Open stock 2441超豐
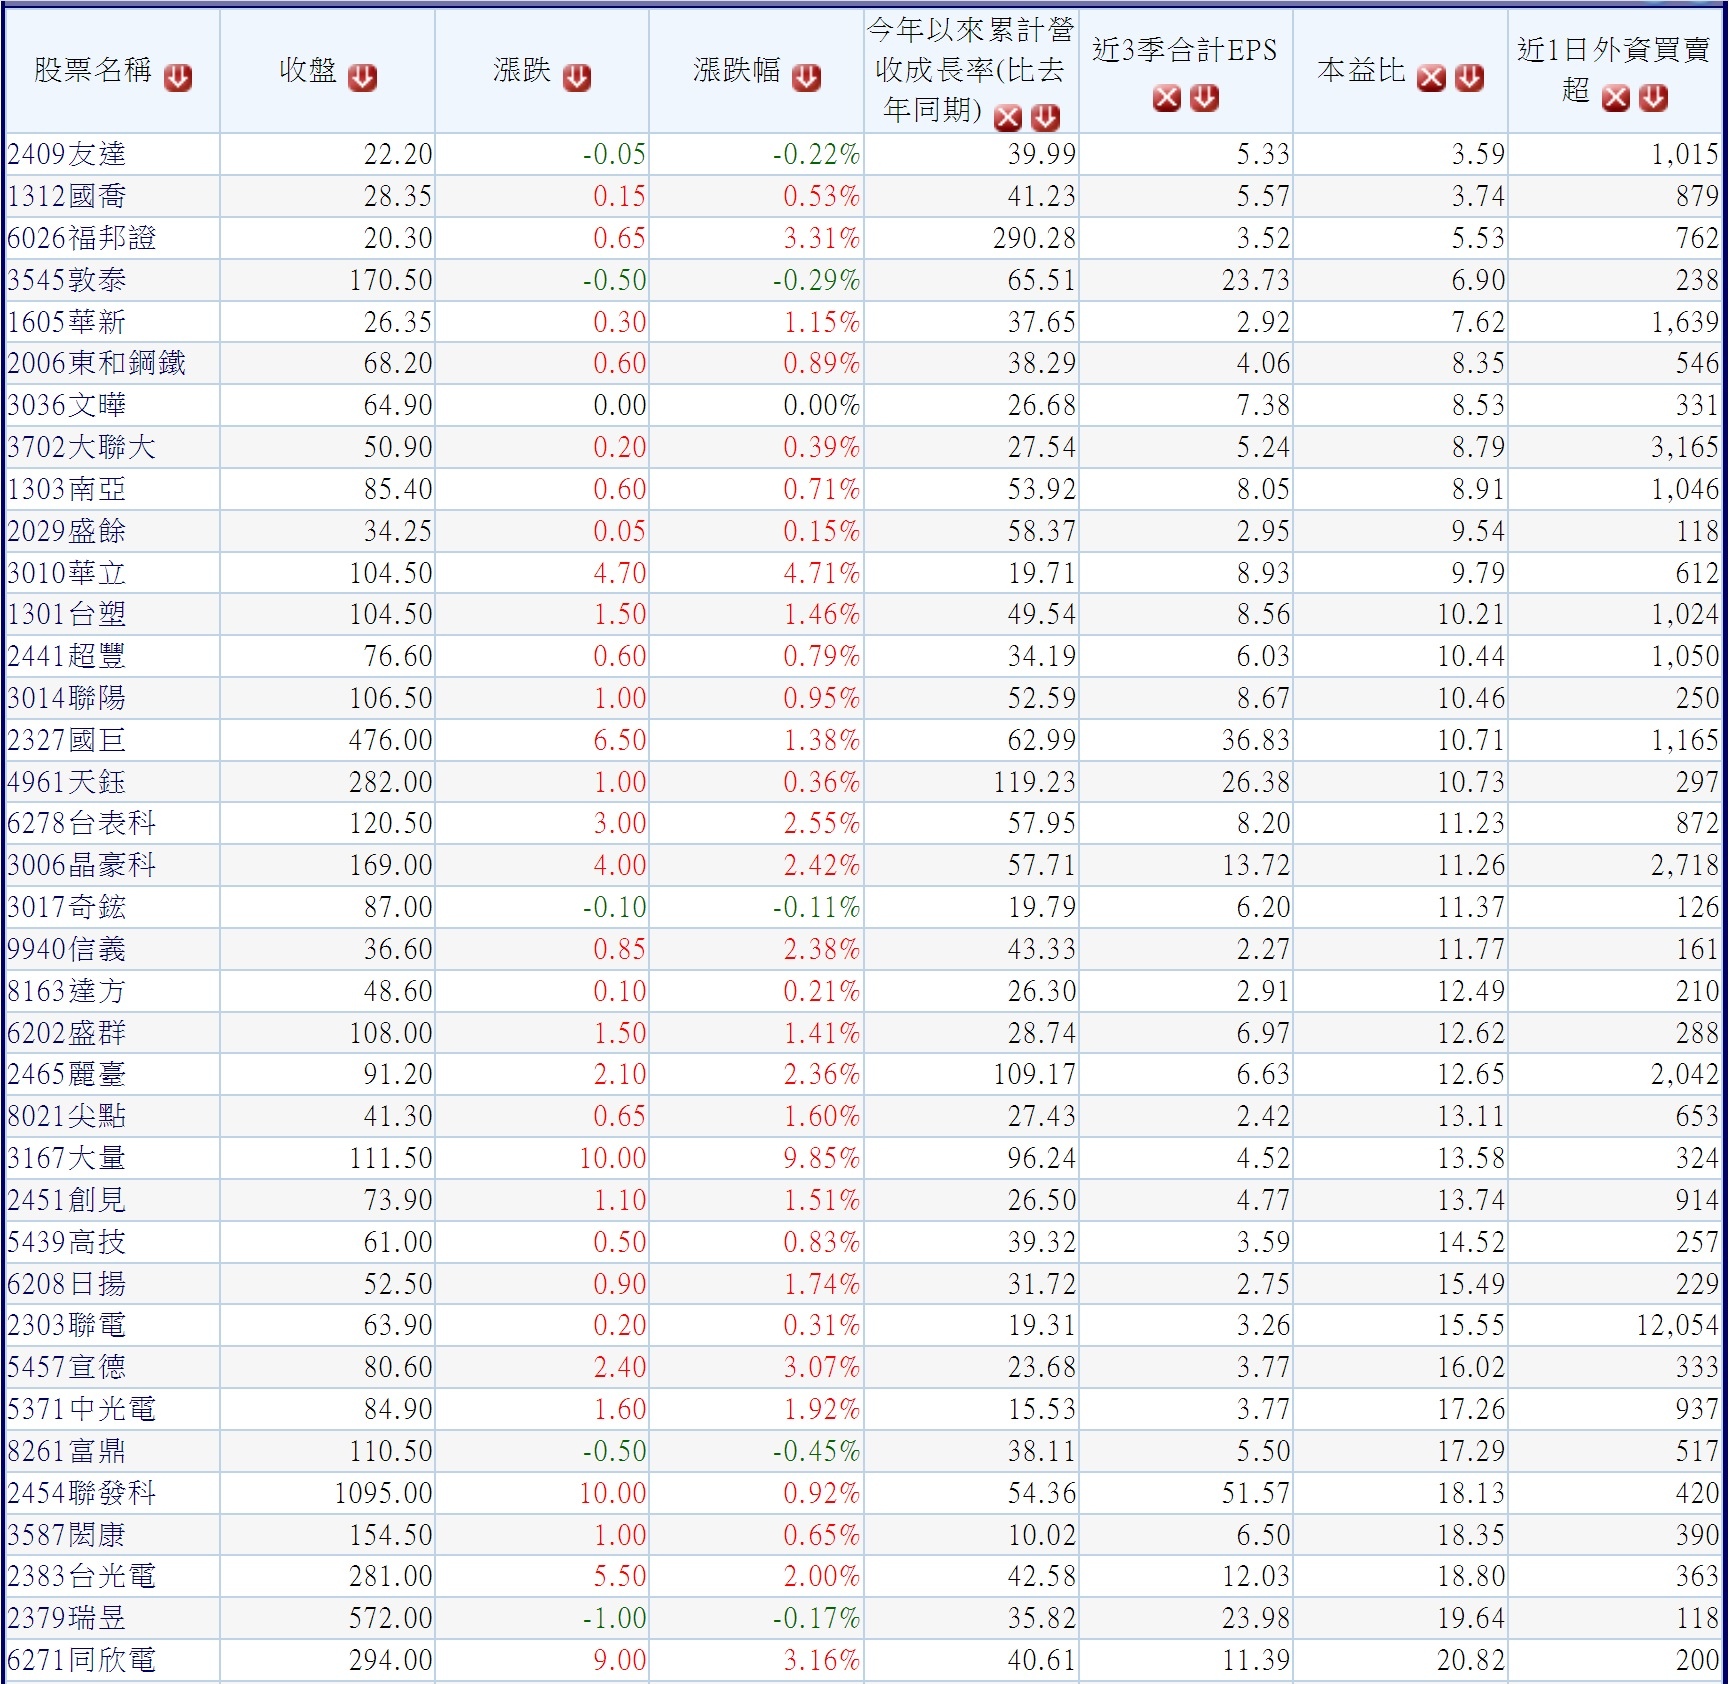Viewport: 1729px width, 1684px height. tap(67, 656)
